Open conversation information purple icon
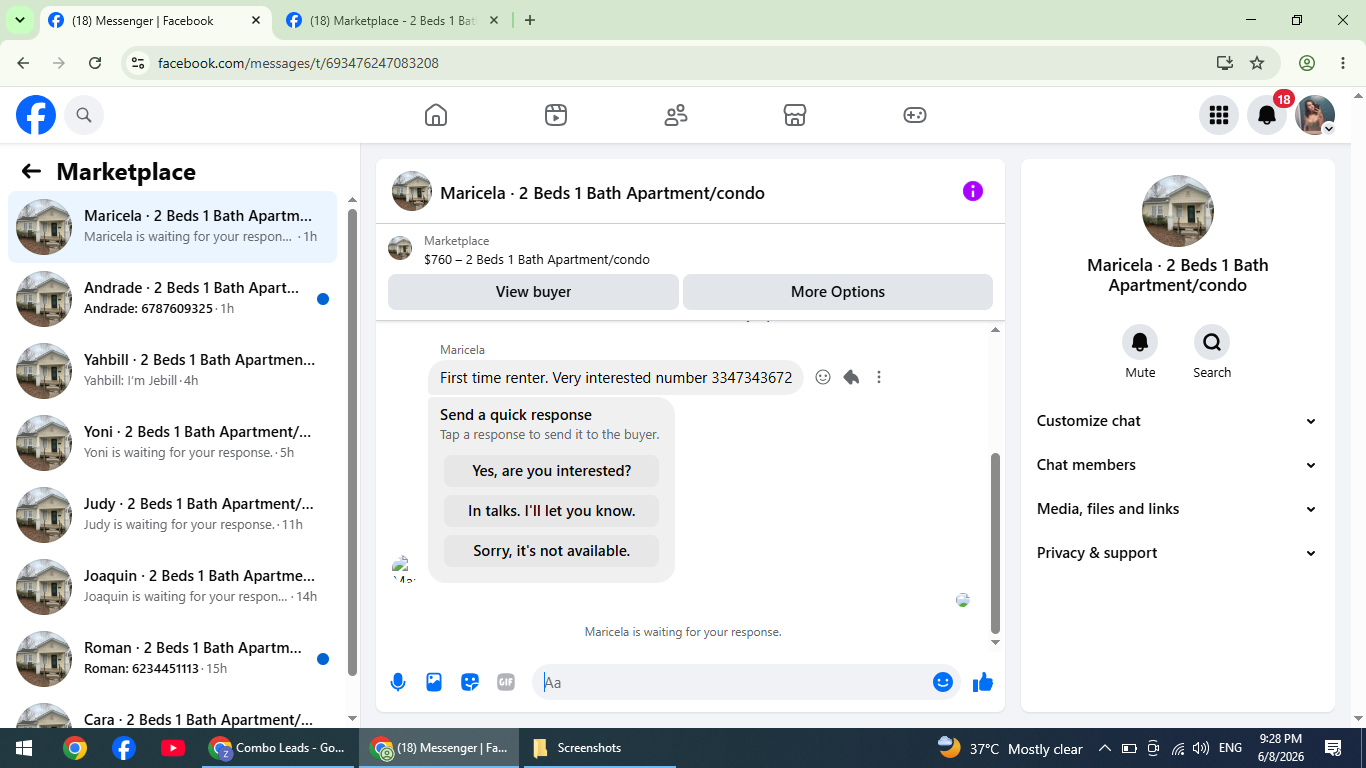The image size is (1366, 768). point(973,191)
